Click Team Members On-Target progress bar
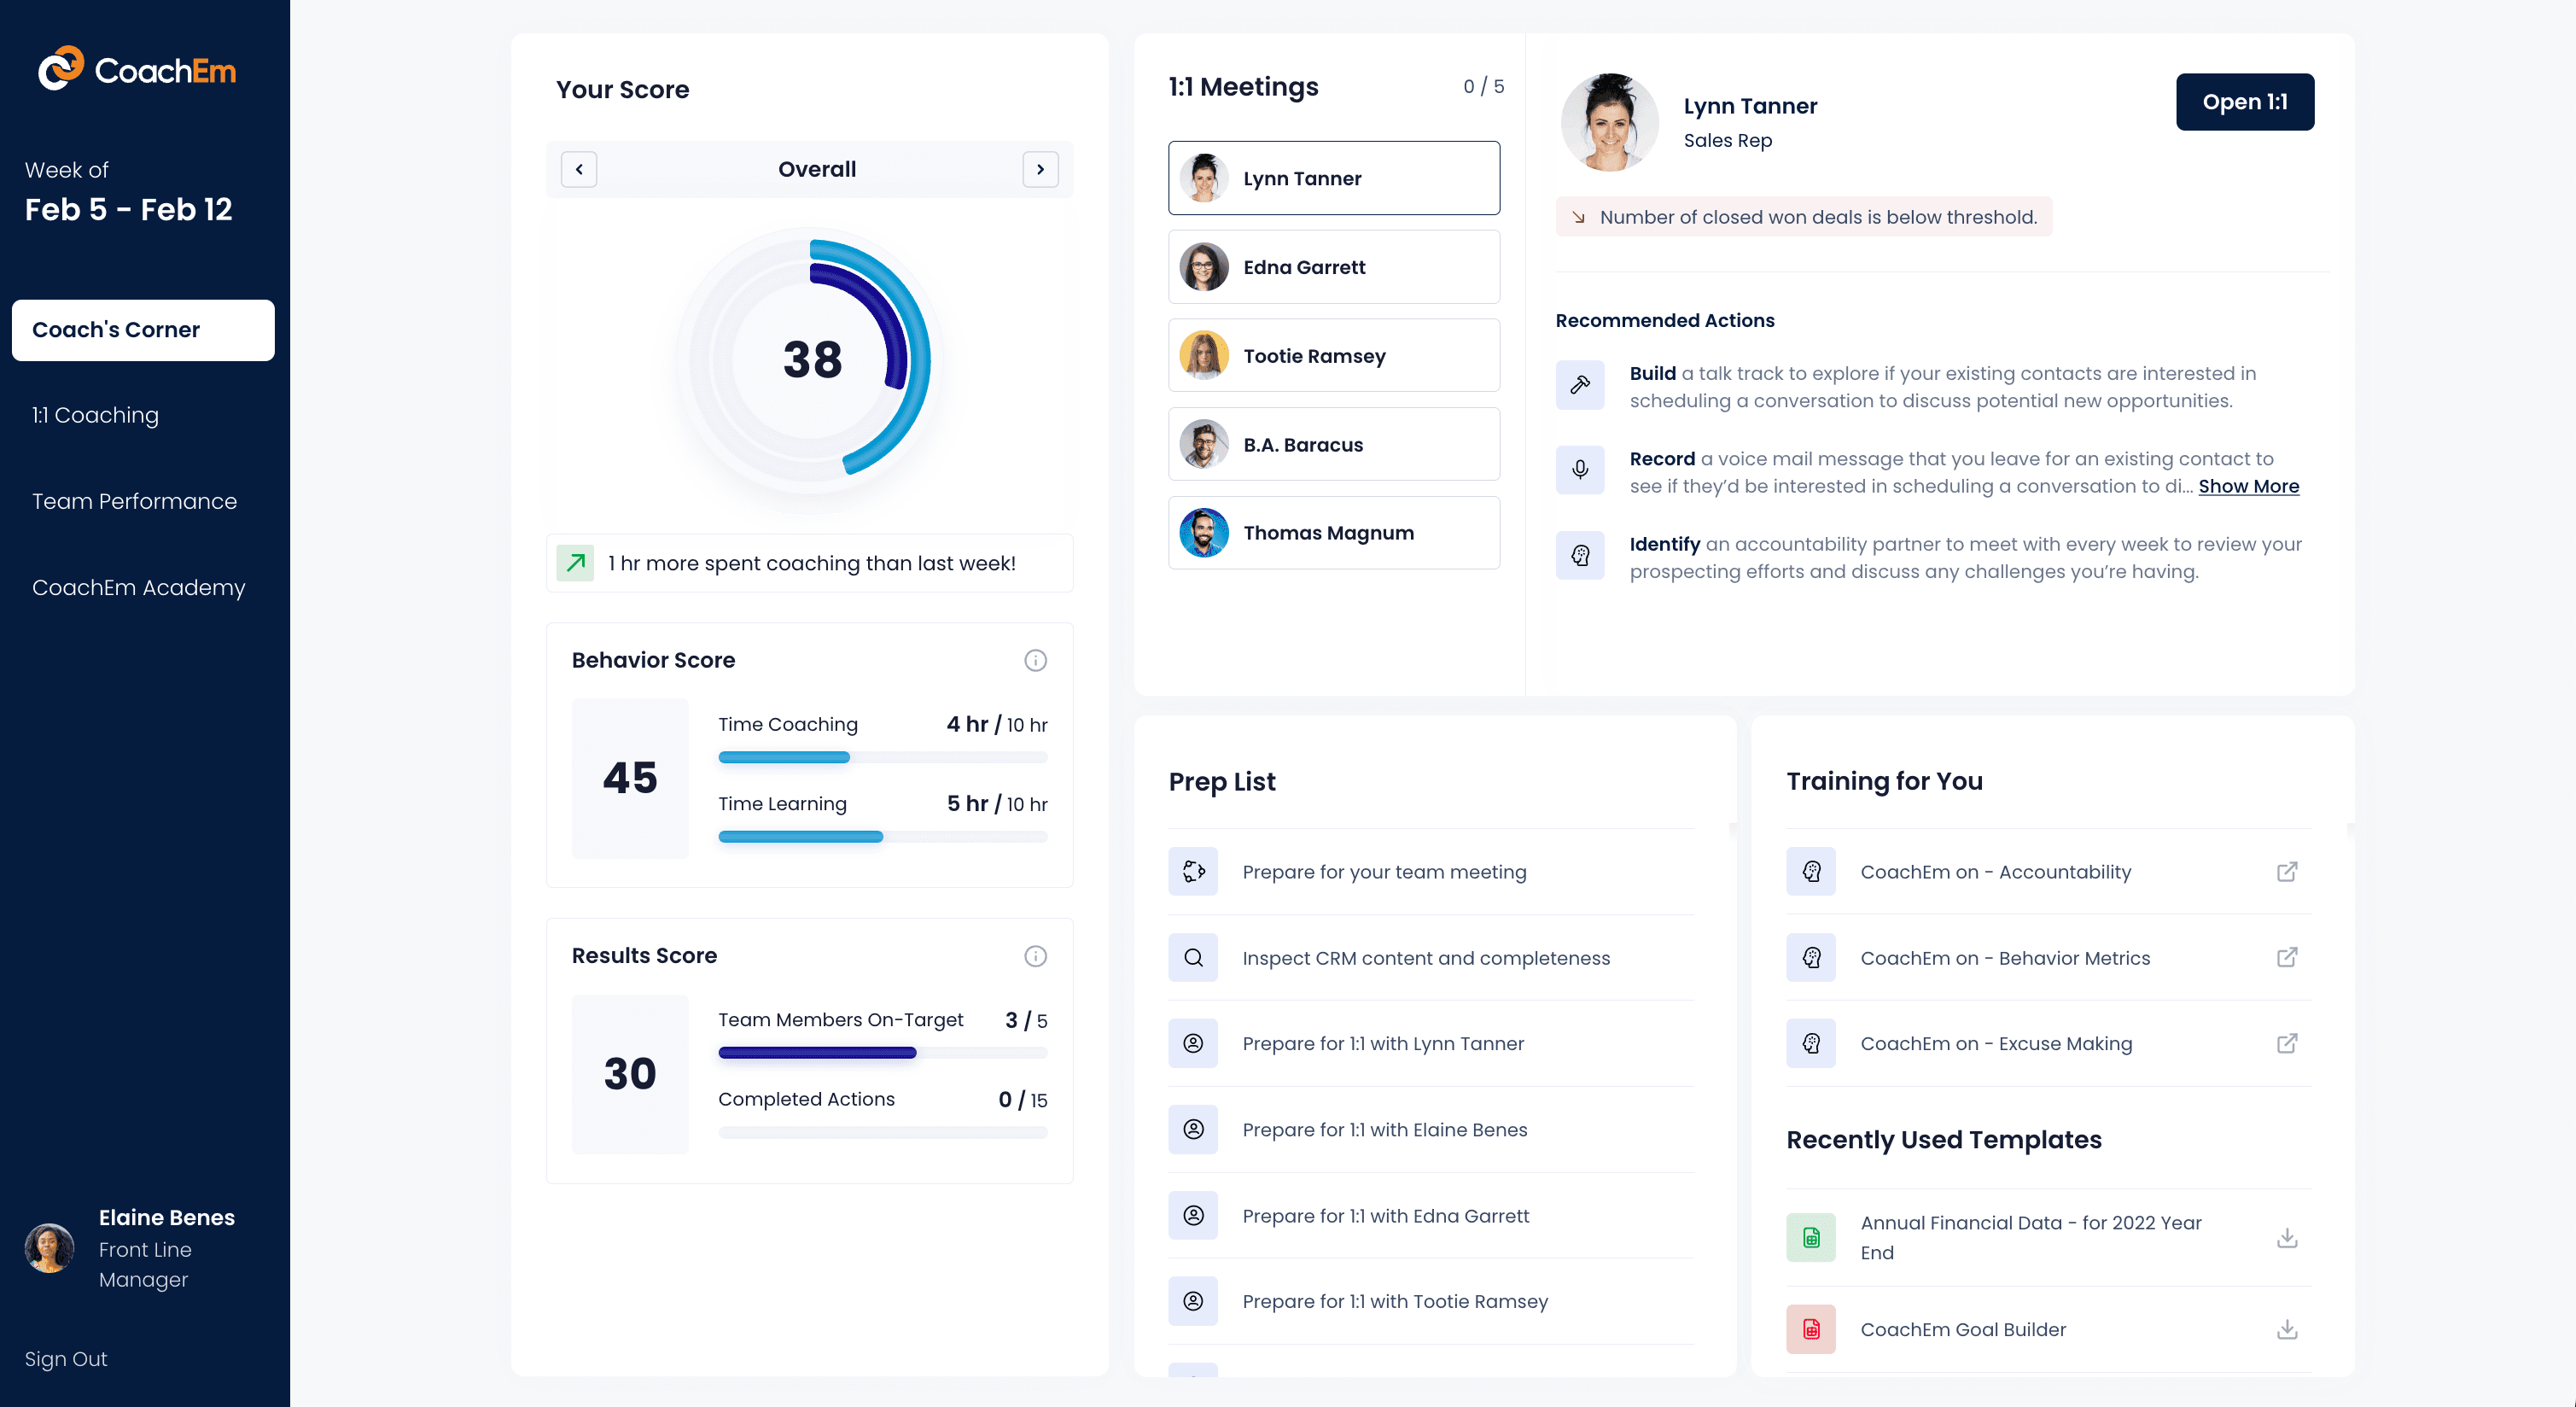 (882, 1053)
